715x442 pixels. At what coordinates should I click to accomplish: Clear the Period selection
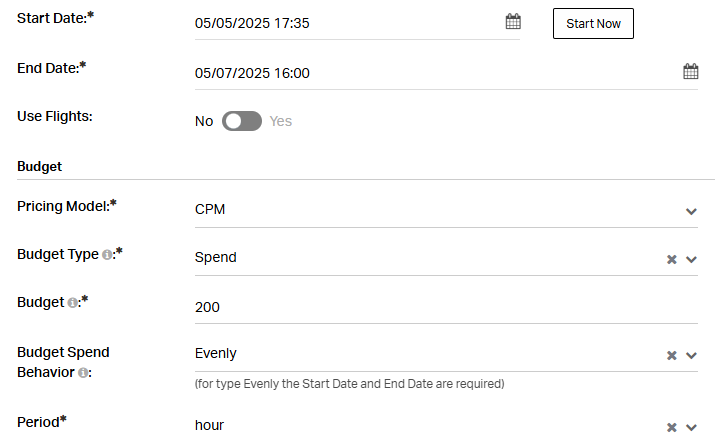coord(671,427)
